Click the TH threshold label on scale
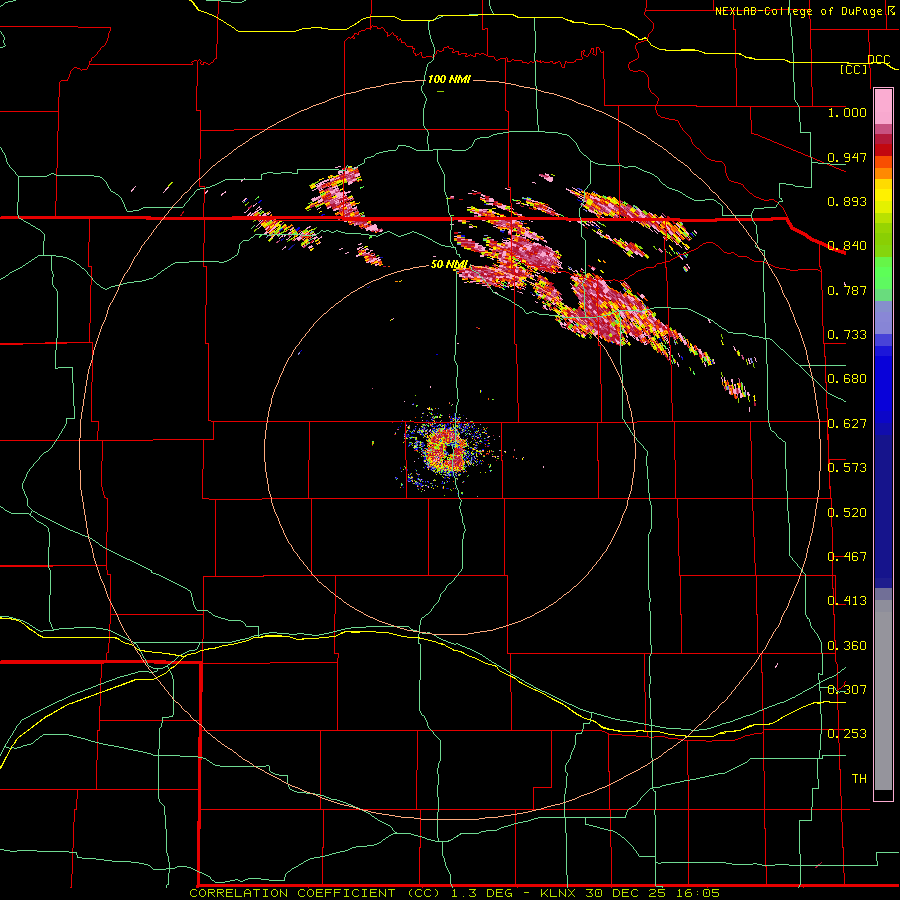The height and width of the screenshot is (900, 900). click(x=859, y=779)
